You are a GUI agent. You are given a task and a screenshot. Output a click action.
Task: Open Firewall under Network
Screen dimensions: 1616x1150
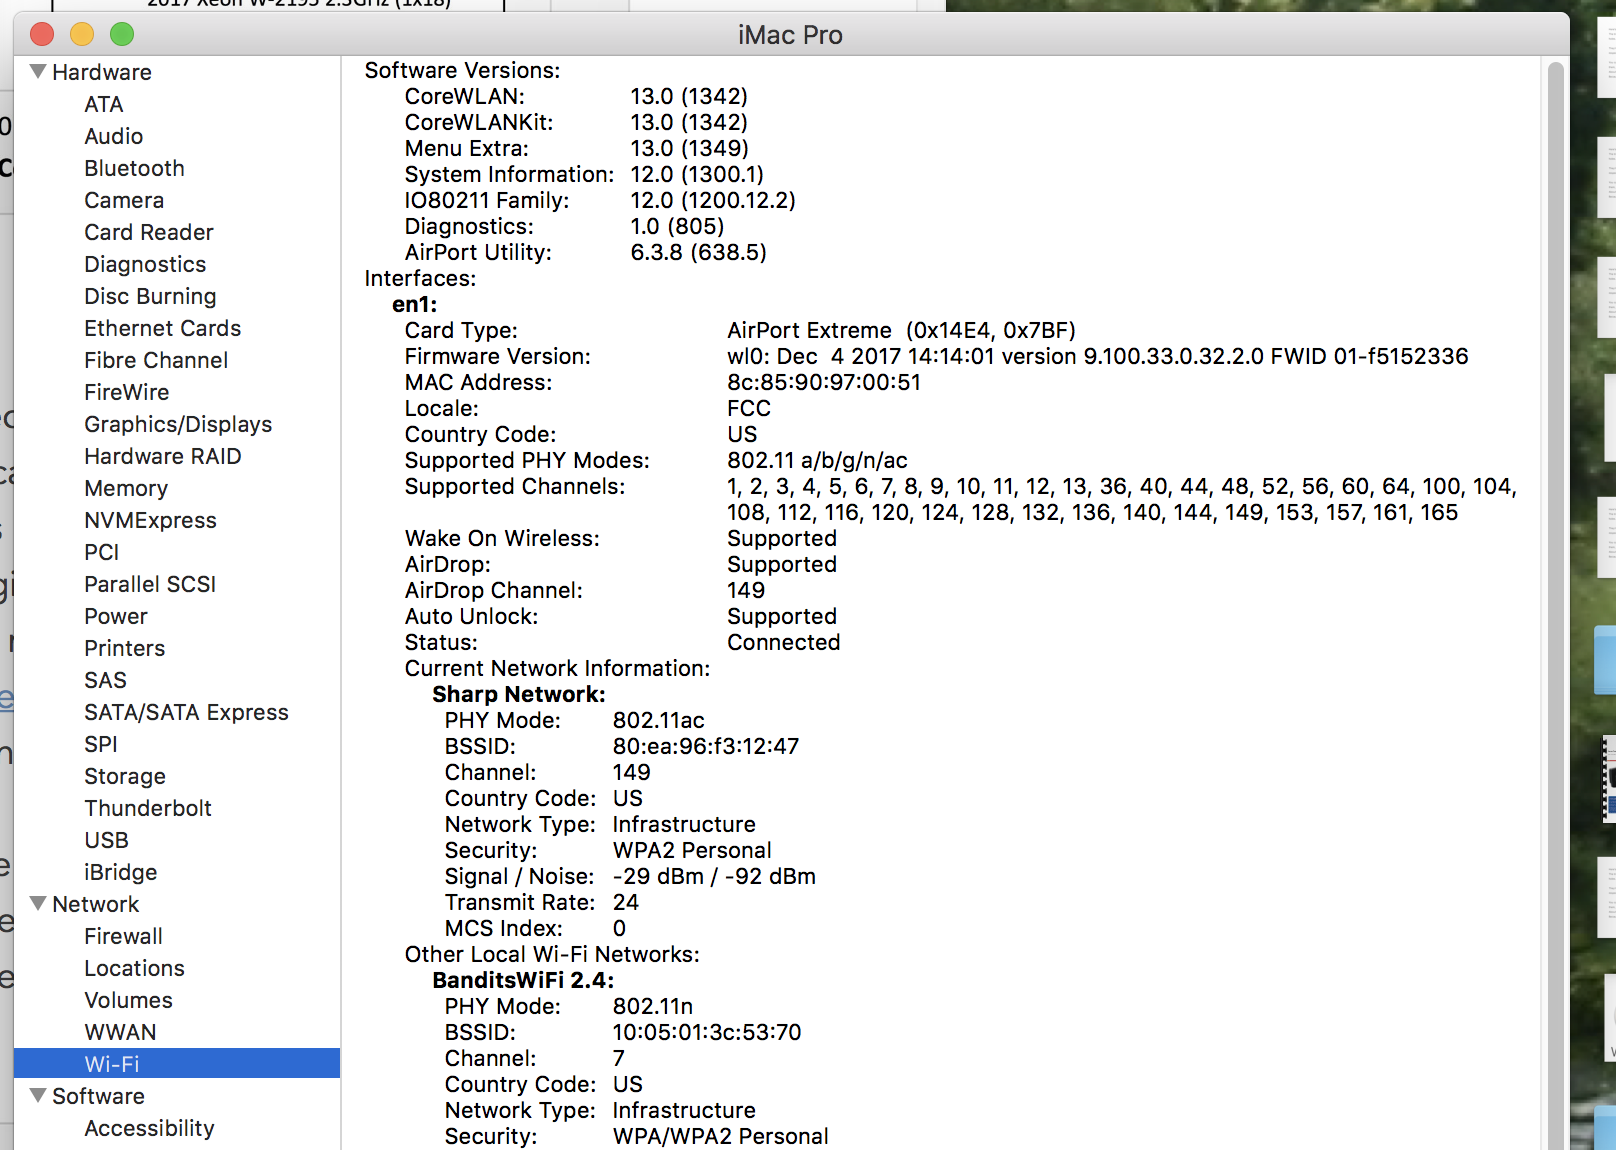click(124, 936)
